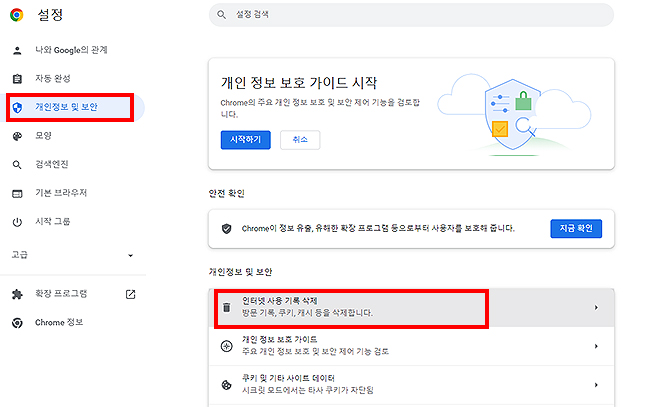Click the Chrome logo beside 설정
Screen dimensions: 650x407
point(17,15)
